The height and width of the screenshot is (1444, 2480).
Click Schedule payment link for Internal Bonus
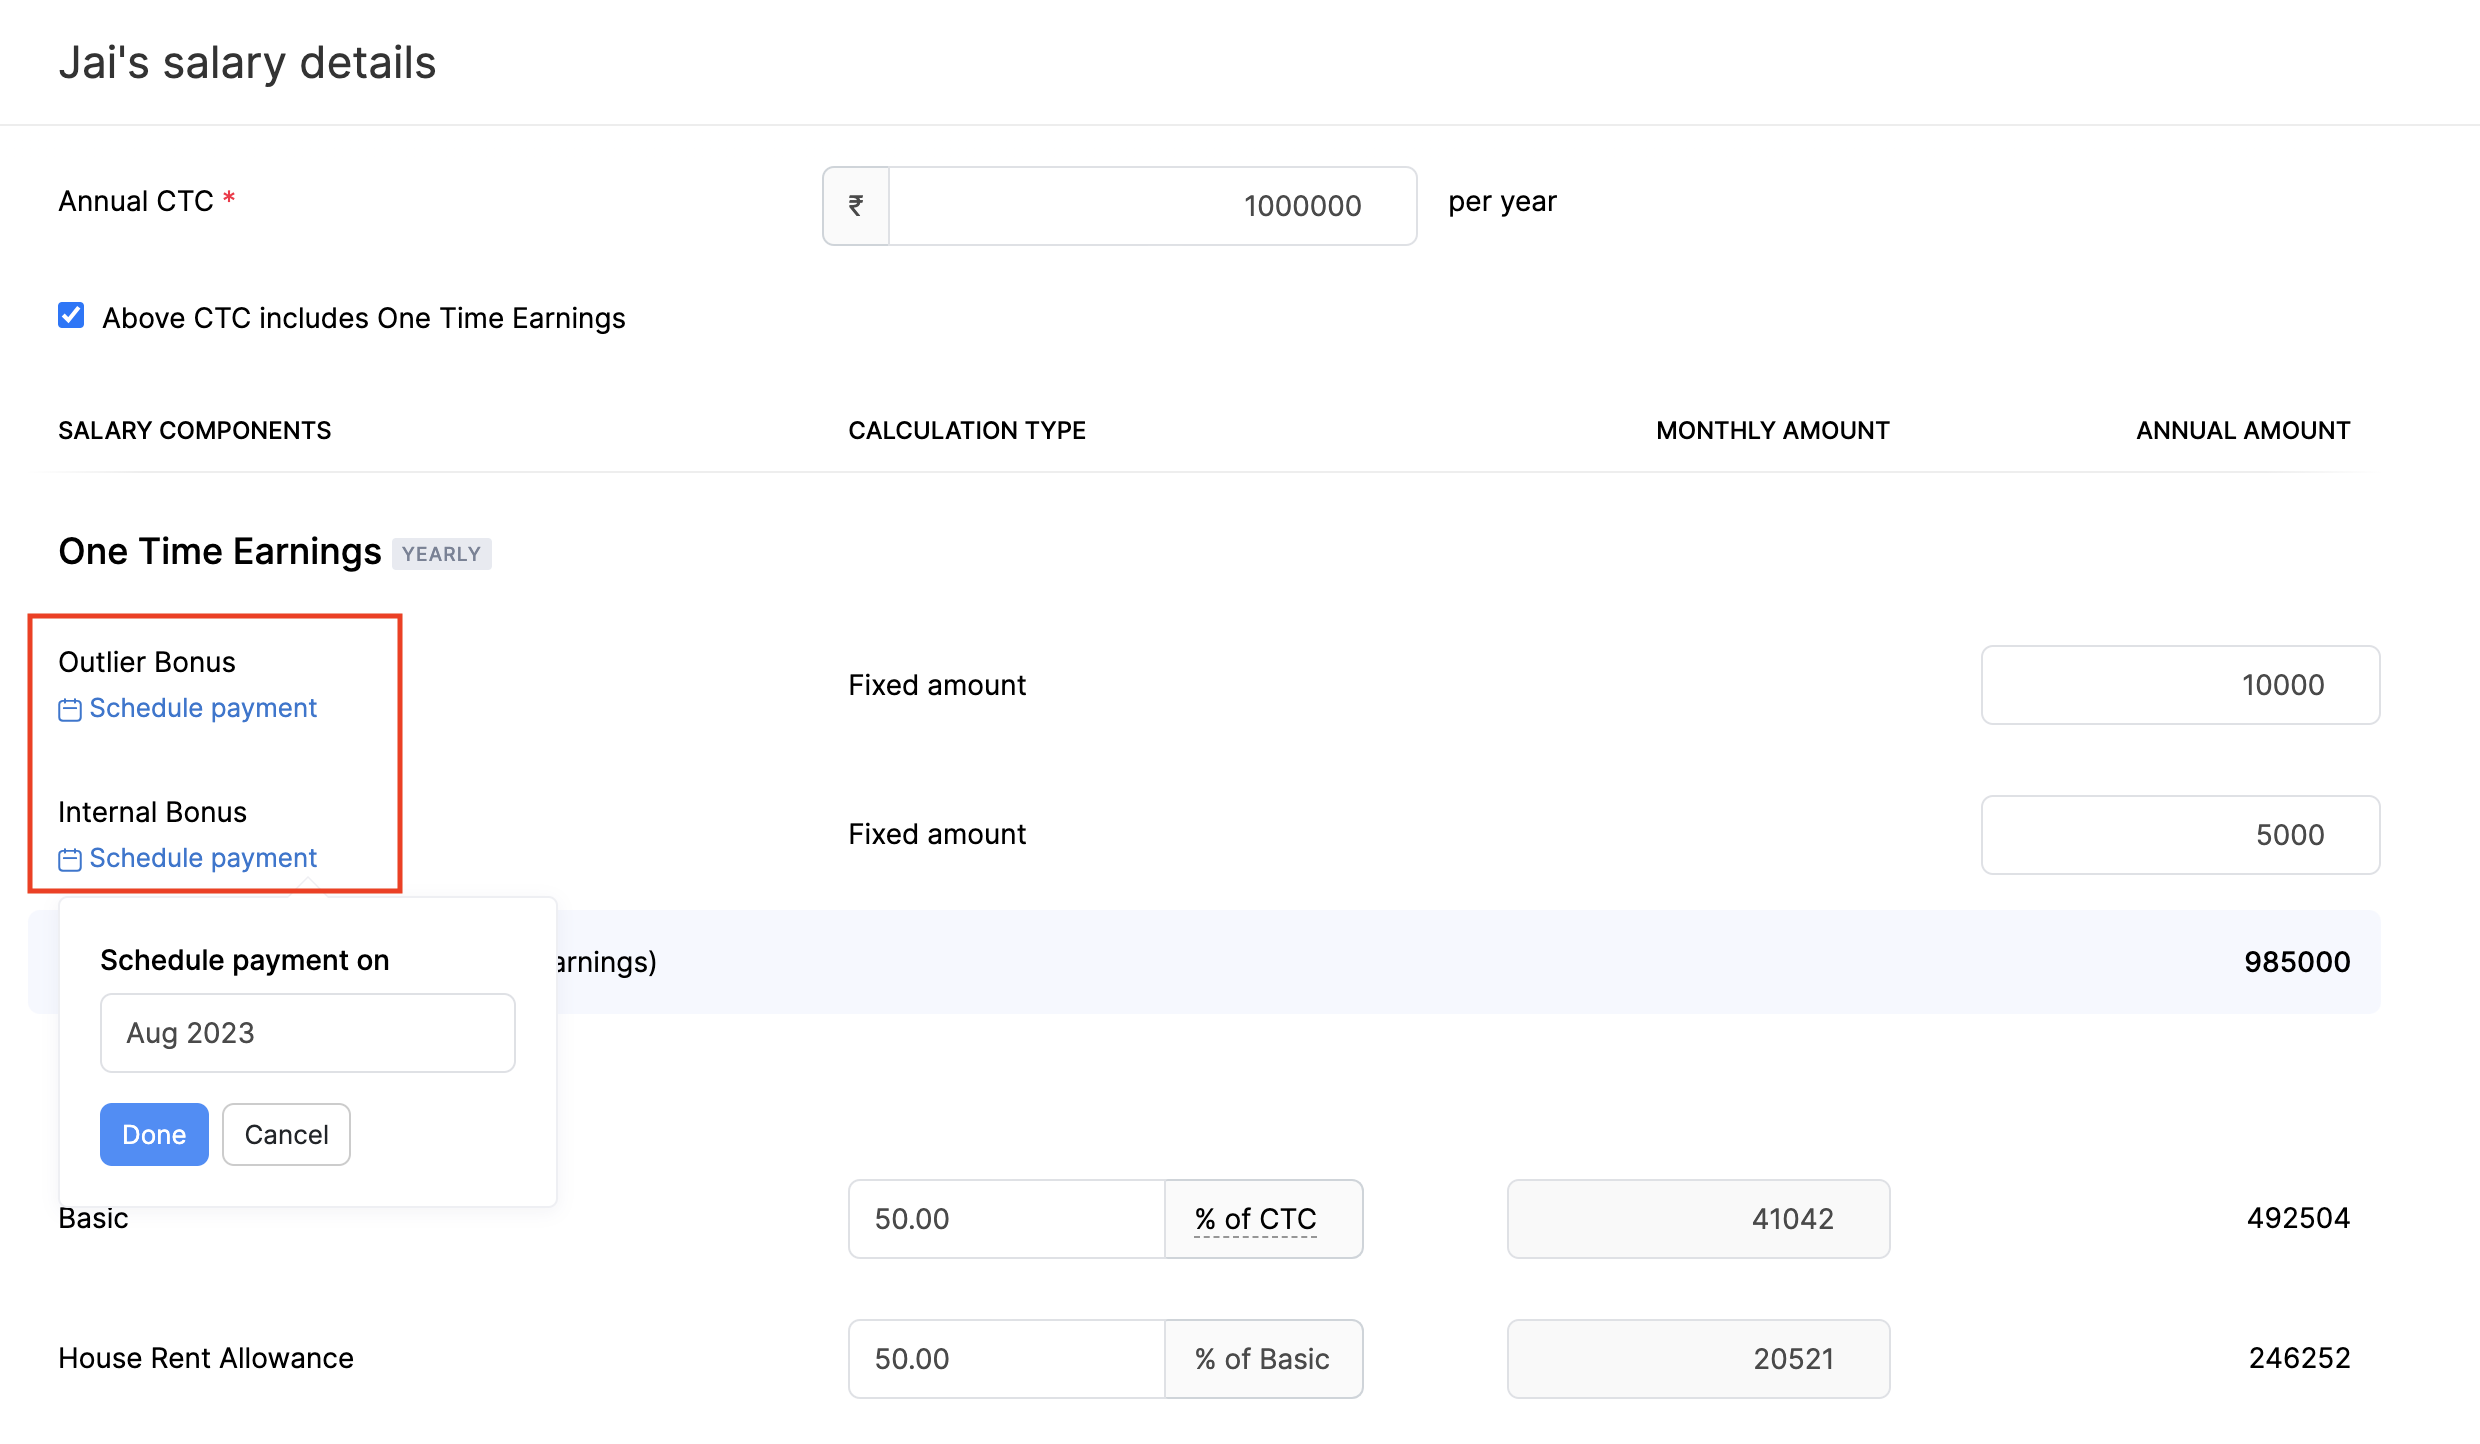(203, 858)
